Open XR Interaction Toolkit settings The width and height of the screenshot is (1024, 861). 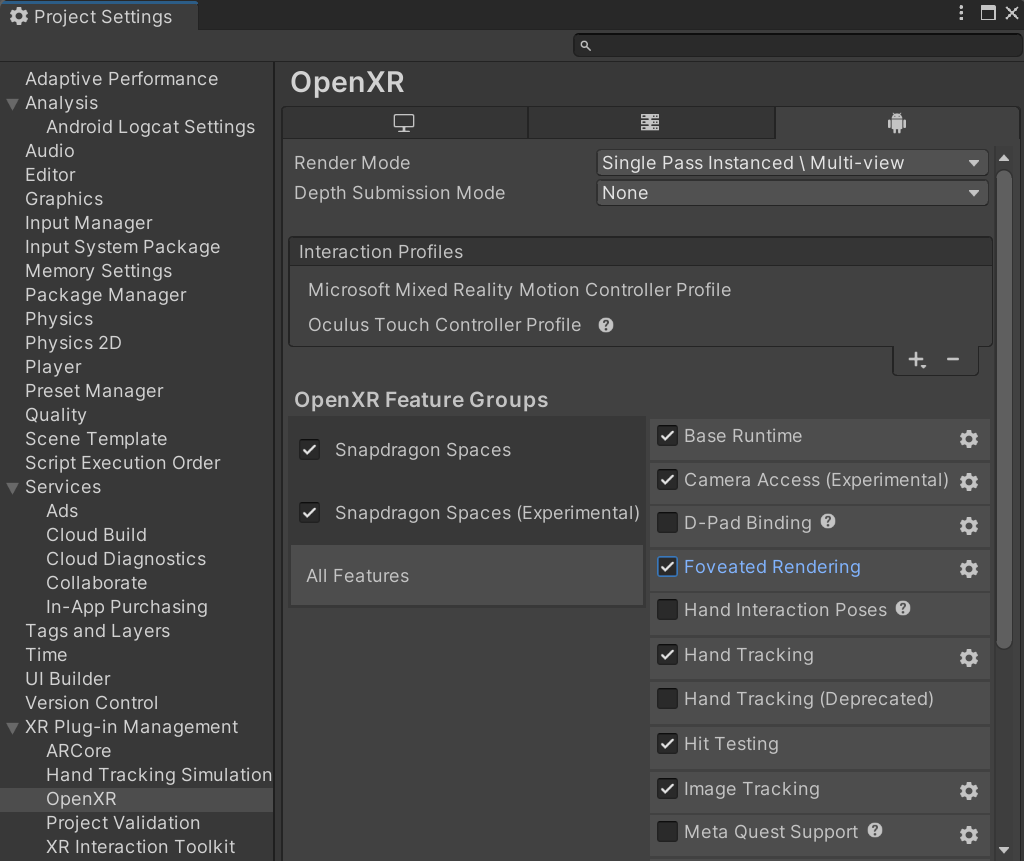140,847
